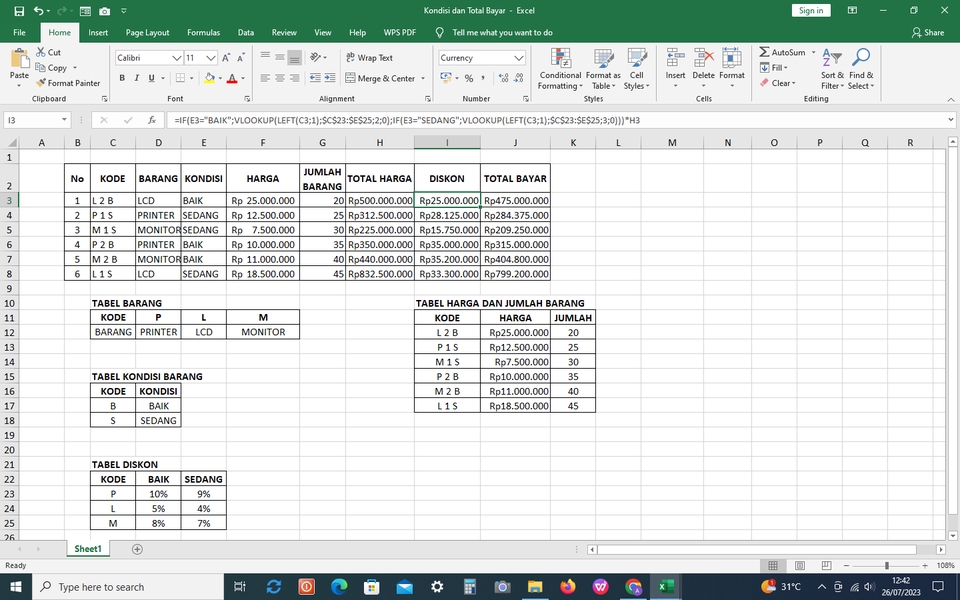Apply top vertical alignment

[x=265, y=58]
